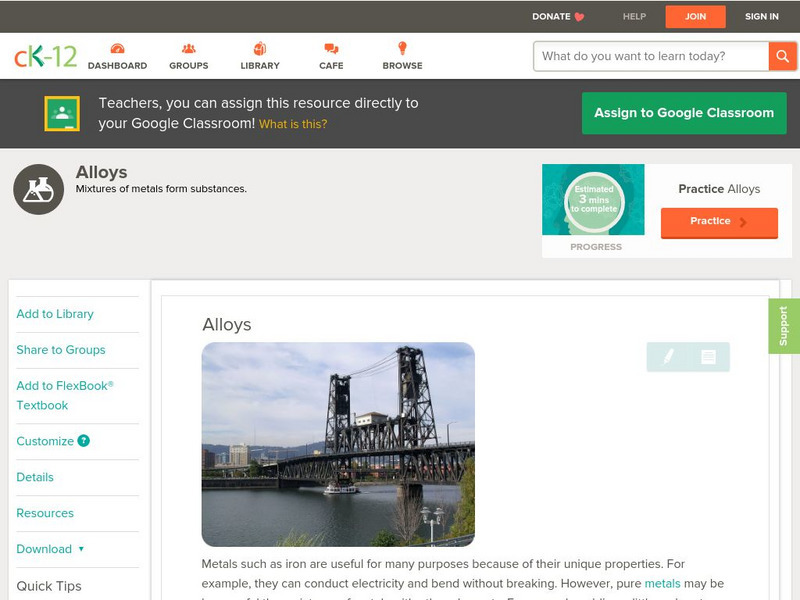Open the Browse lightbulb icon
This screenshot has height=600, width=800.
click(x=402, y=48)
